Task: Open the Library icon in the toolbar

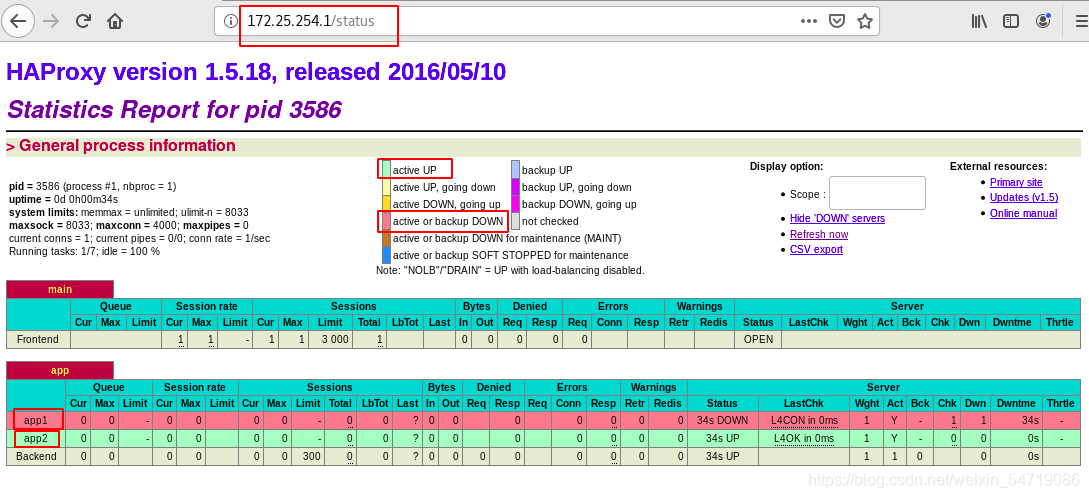Action: pyautogui.click(x=979, y=22)
